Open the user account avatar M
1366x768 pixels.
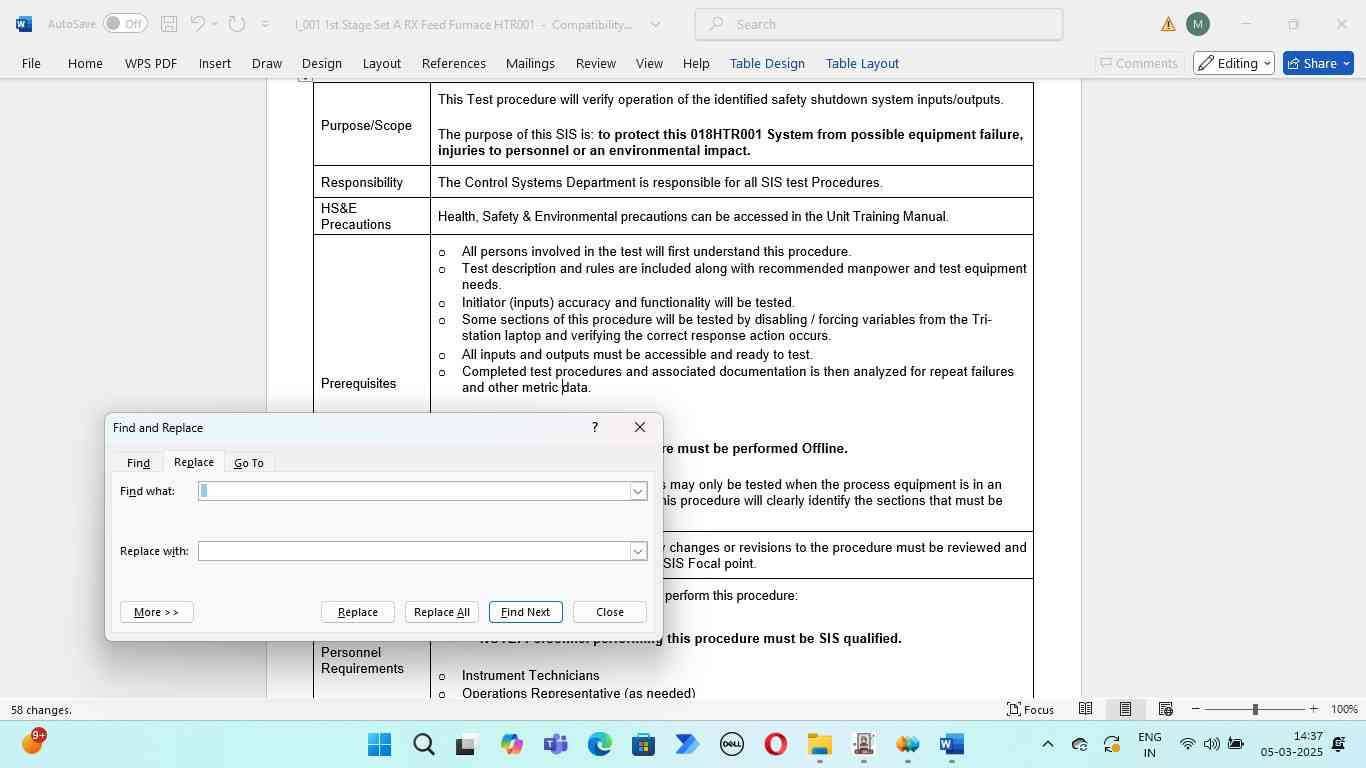point(1197,24)
